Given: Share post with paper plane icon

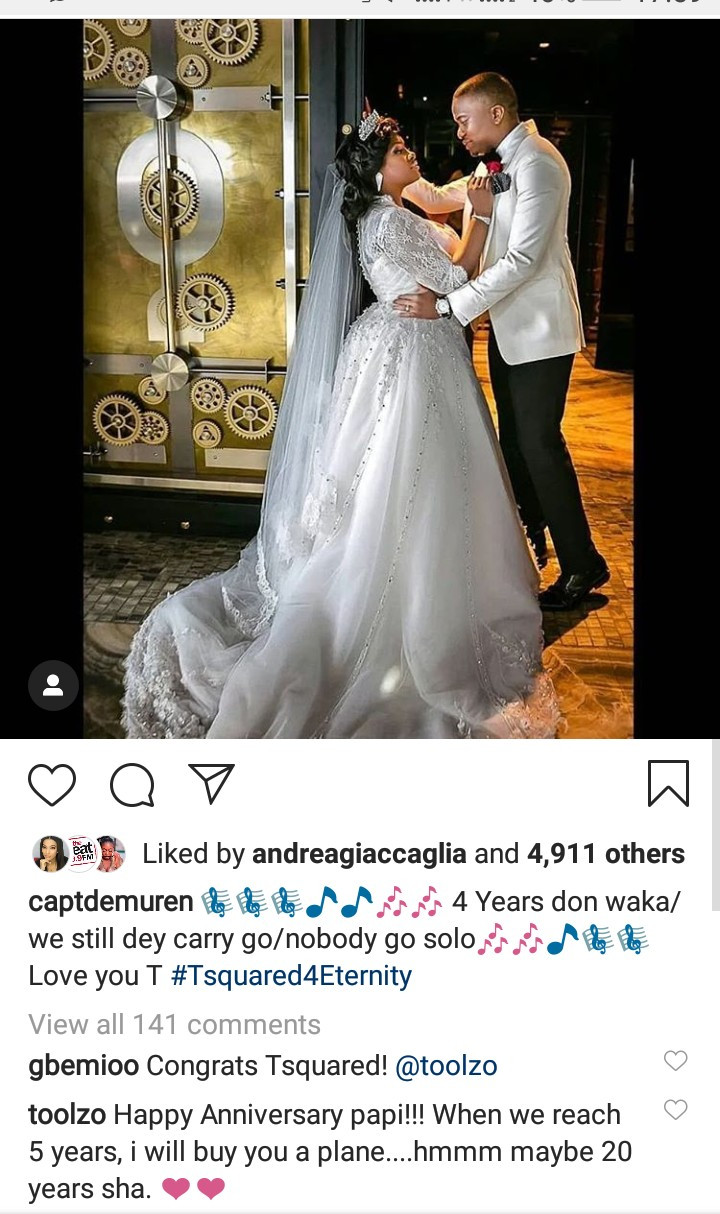Looking at the screenshot, I should 212,783.
